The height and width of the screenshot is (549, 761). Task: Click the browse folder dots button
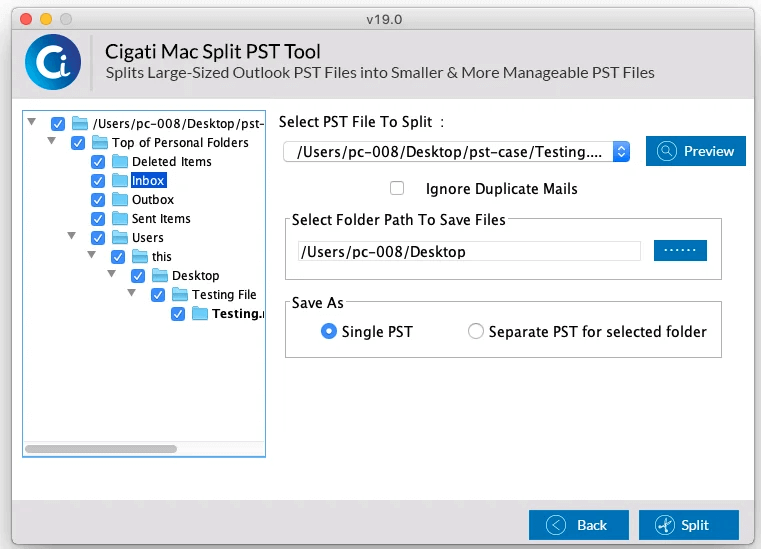coord(680,250)
